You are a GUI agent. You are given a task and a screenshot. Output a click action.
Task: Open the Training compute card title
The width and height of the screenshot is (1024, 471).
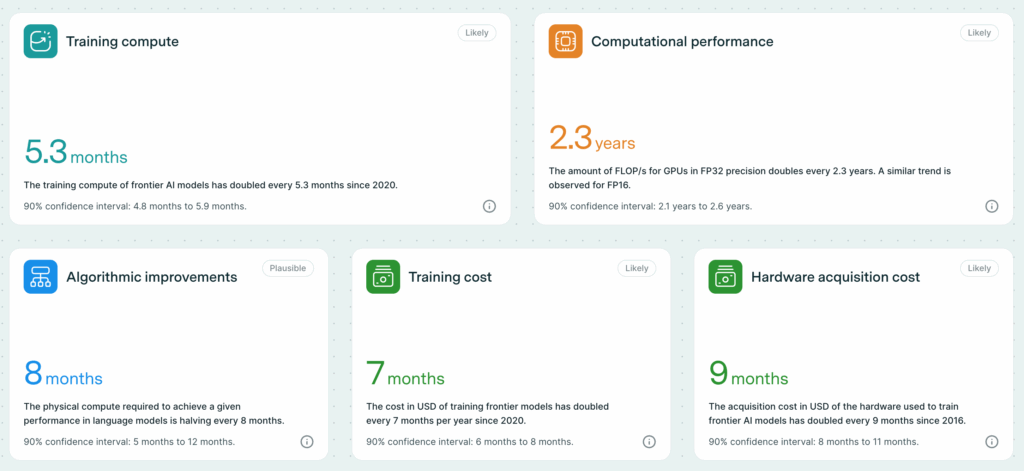pyautogui.click(x=122, y=42)
